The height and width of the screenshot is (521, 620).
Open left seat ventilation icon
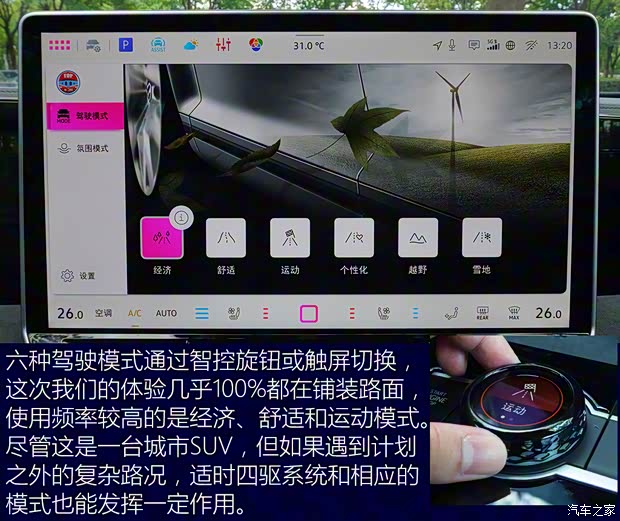point(234,313)
